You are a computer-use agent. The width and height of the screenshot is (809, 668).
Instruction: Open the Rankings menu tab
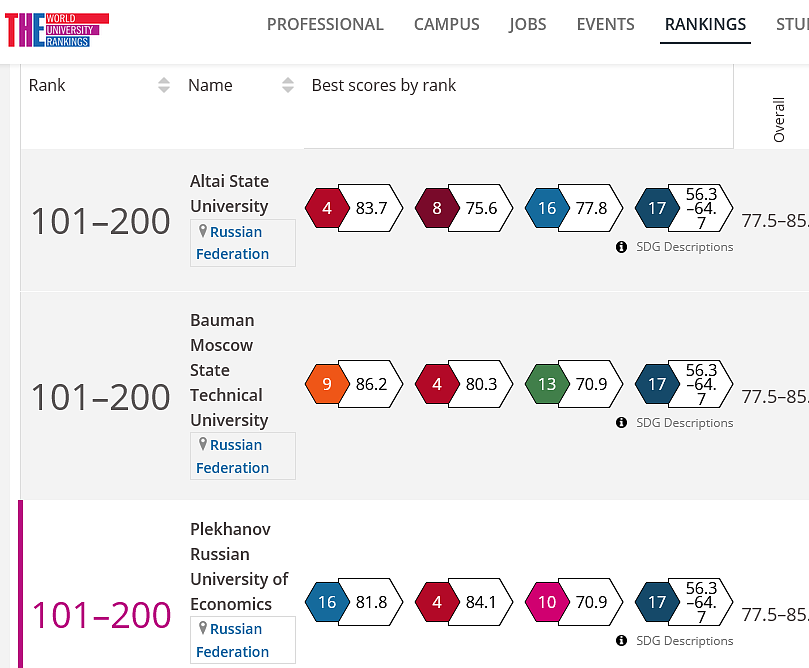click(x=706, y=25)
